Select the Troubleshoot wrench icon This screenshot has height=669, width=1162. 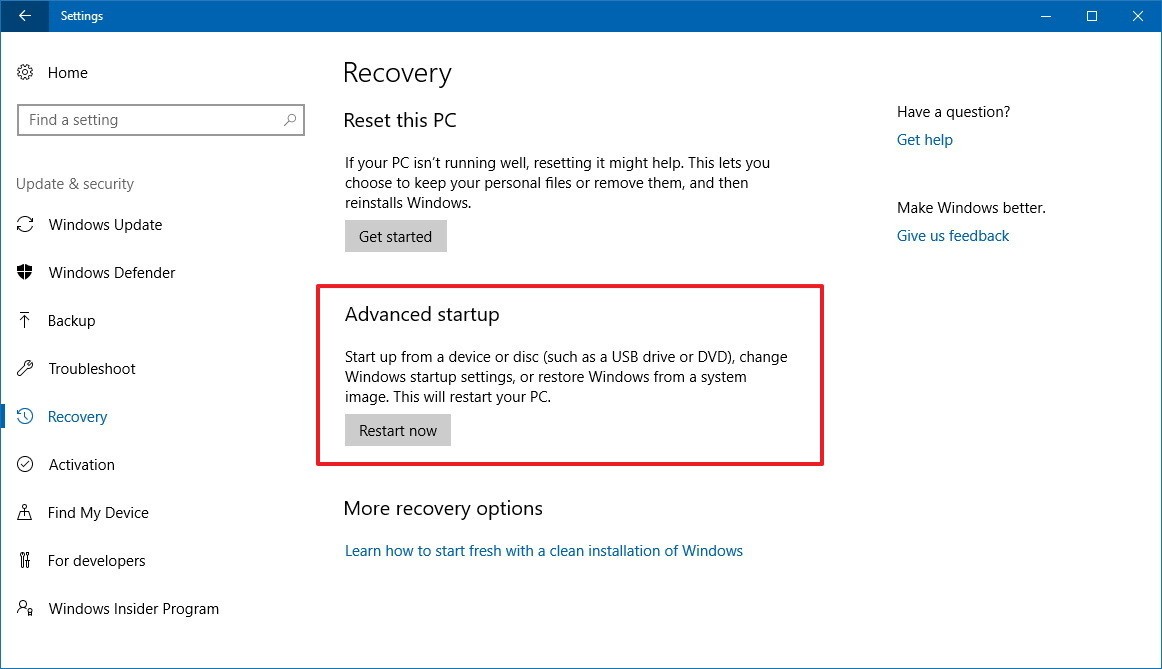tap(25, 368)
